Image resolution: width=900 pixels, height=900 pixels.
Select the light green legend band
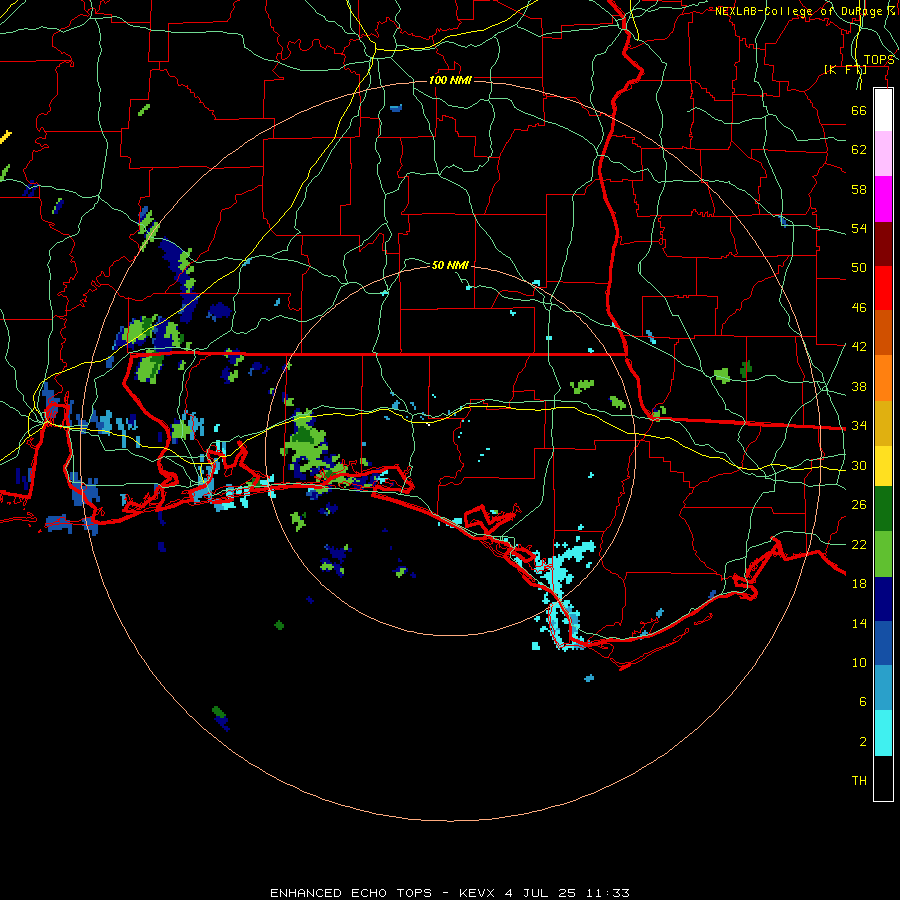click(883, 554)
